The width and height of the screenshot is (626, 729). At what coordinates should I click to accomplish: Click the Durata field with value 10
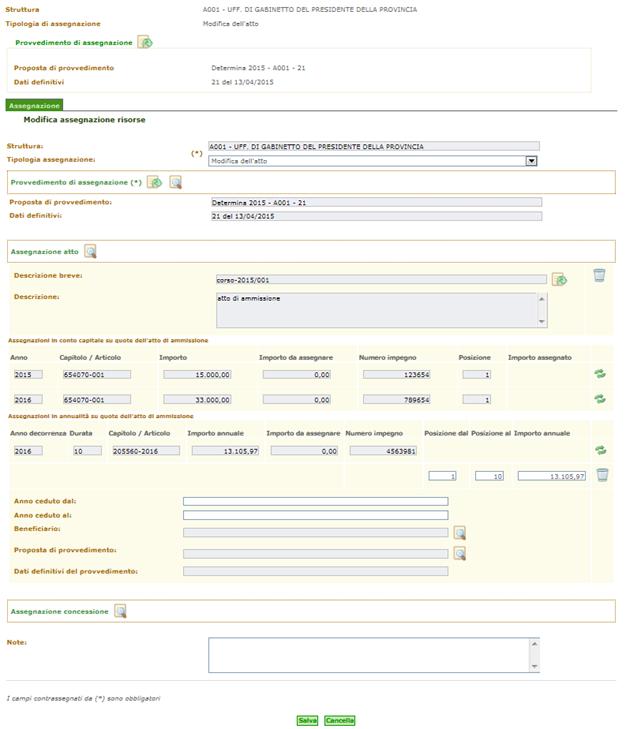(x=87, y=451)
